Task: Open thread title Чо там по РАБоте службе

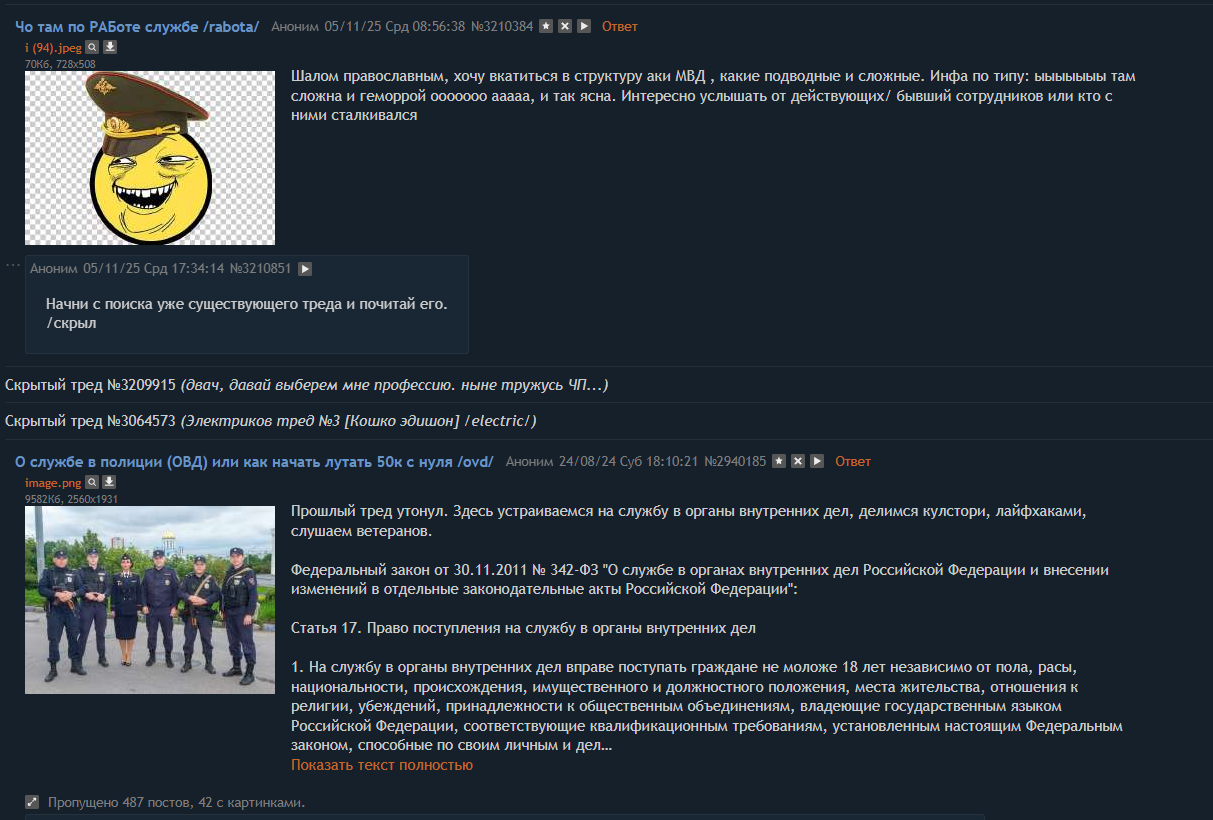Action: pos(138,26)
